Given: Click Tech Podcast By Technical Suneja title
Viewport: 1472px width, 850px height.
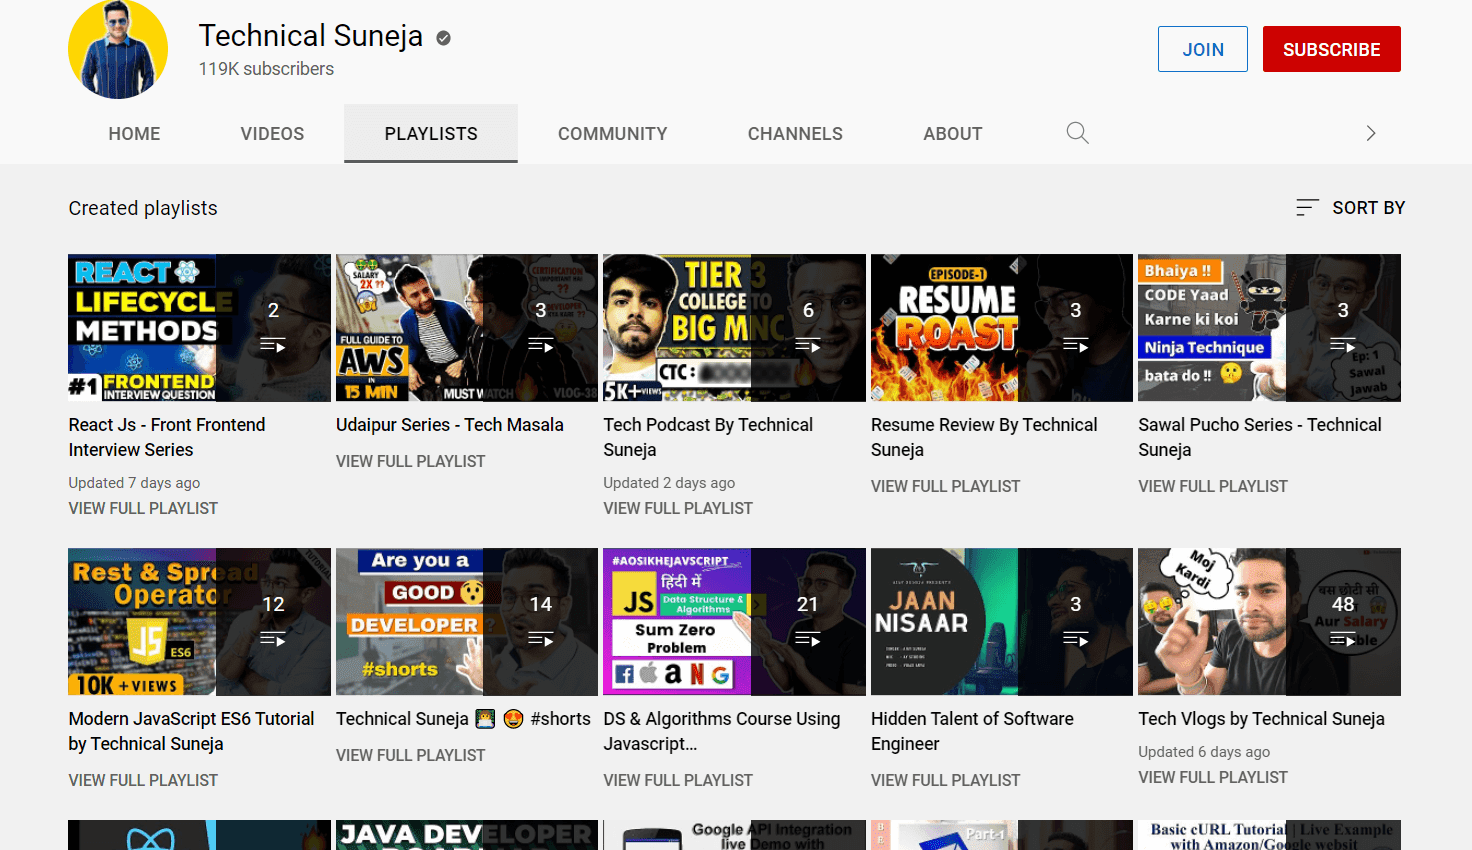Looking at the screenshot, I should pos(708,437).
